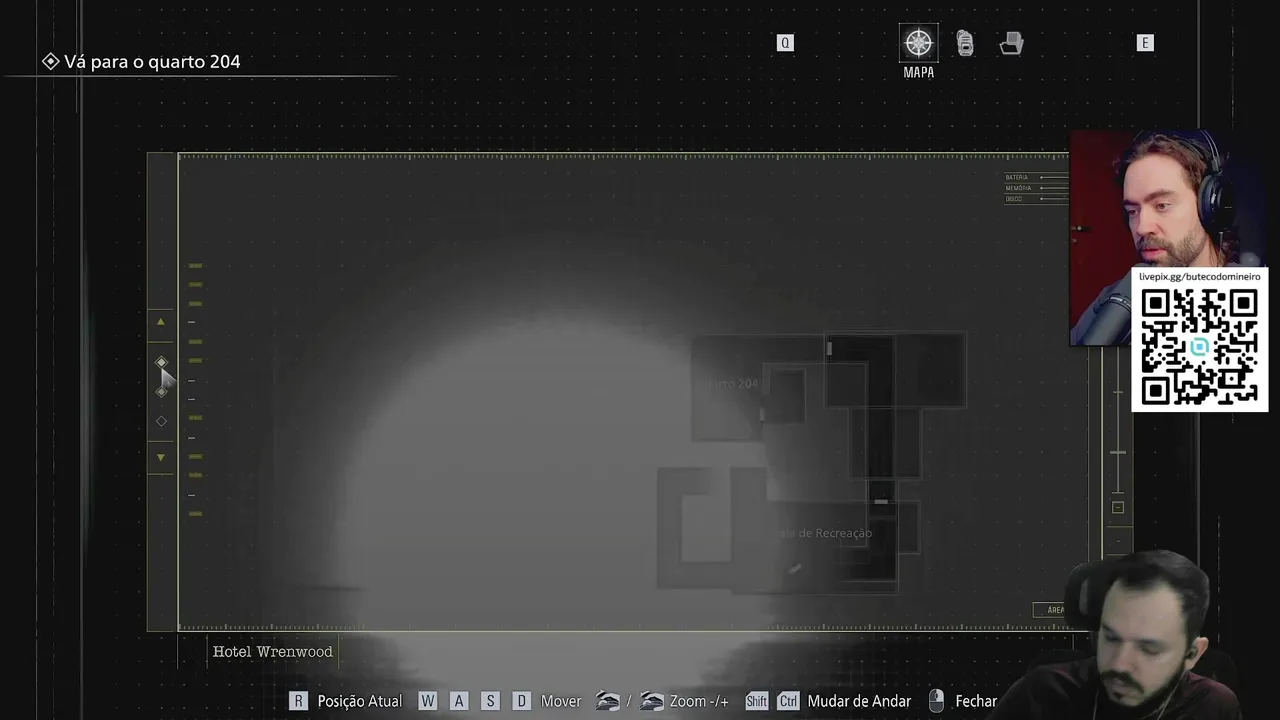Click the DISCO status line

point(1036,199)
